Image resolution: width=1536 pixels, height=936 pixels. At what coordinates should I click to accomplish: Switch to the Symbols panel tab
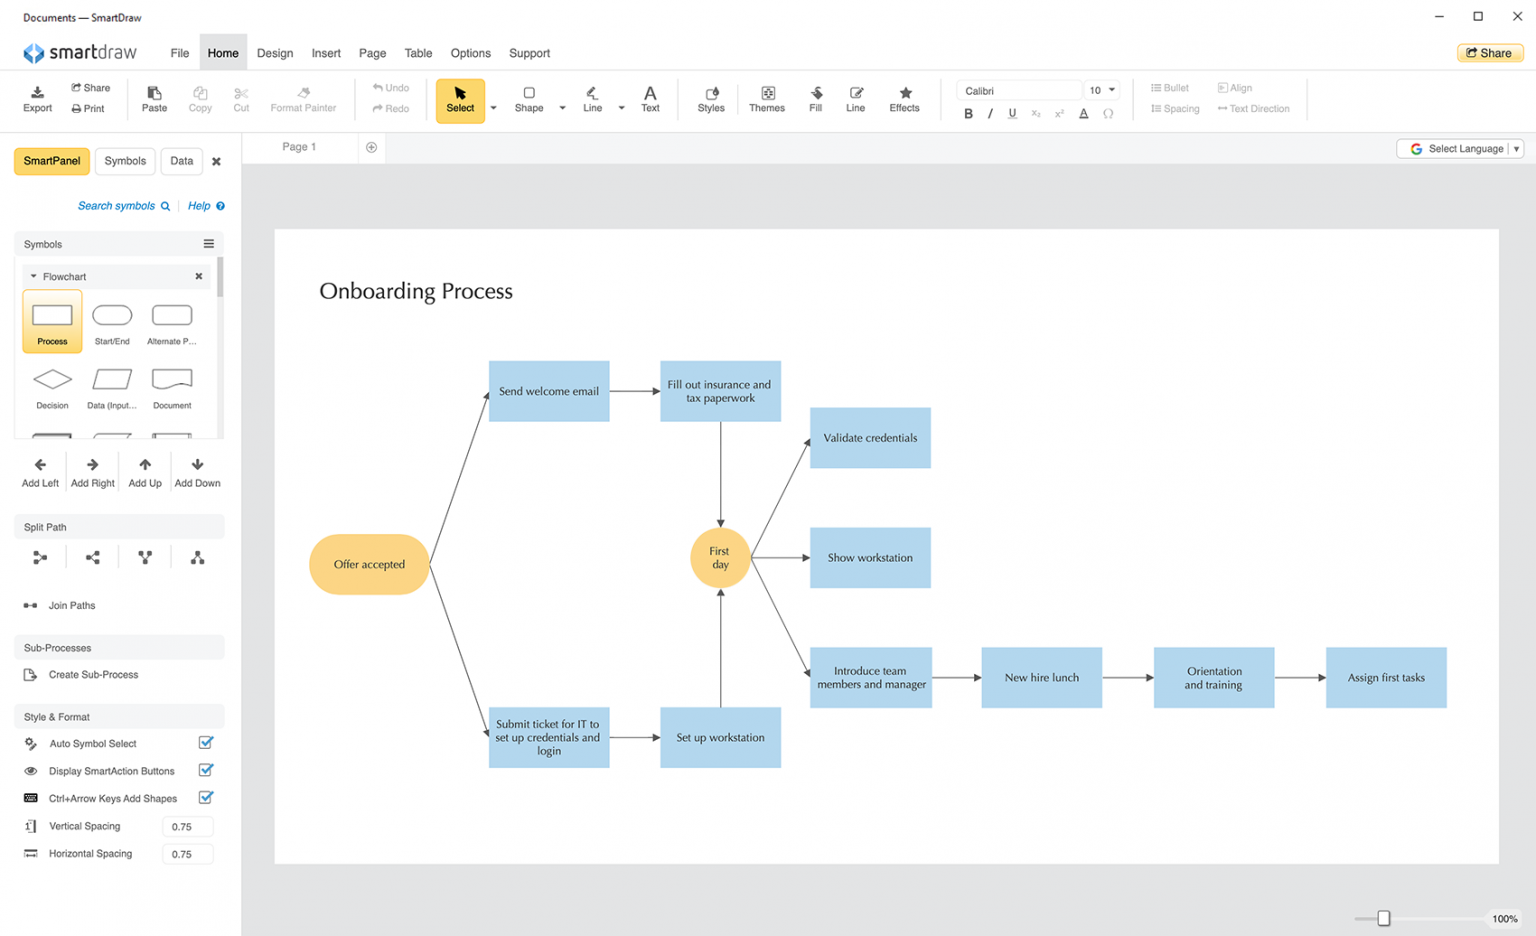[125, 161]
